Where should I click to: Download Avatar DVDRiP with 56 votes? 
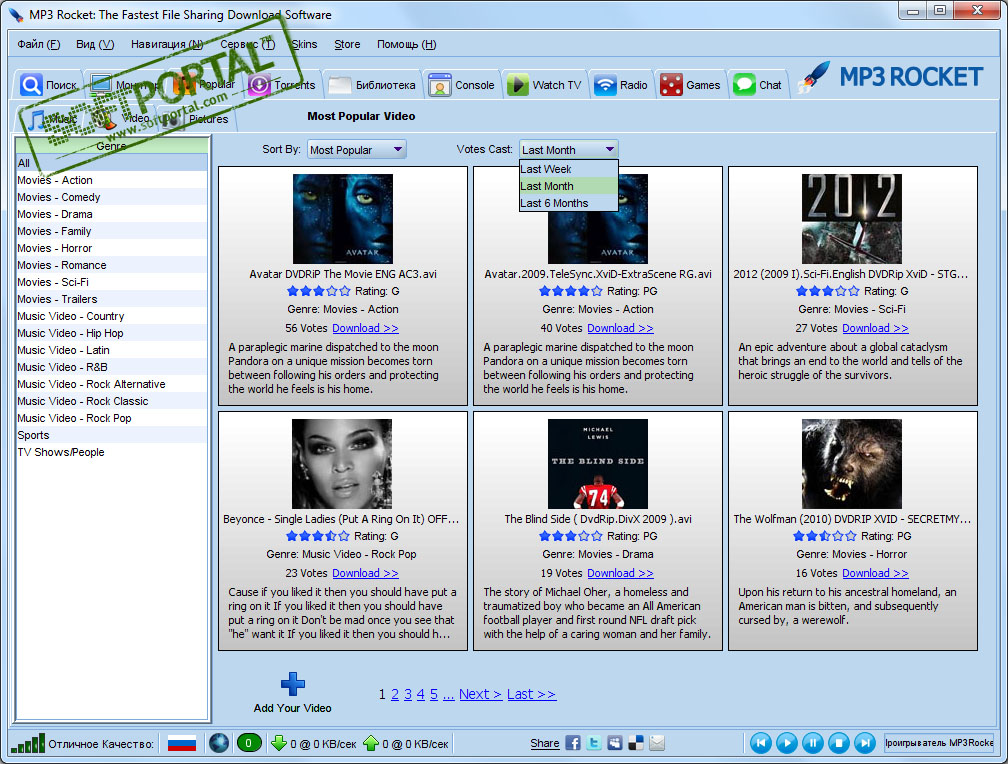tap(365, 328)
